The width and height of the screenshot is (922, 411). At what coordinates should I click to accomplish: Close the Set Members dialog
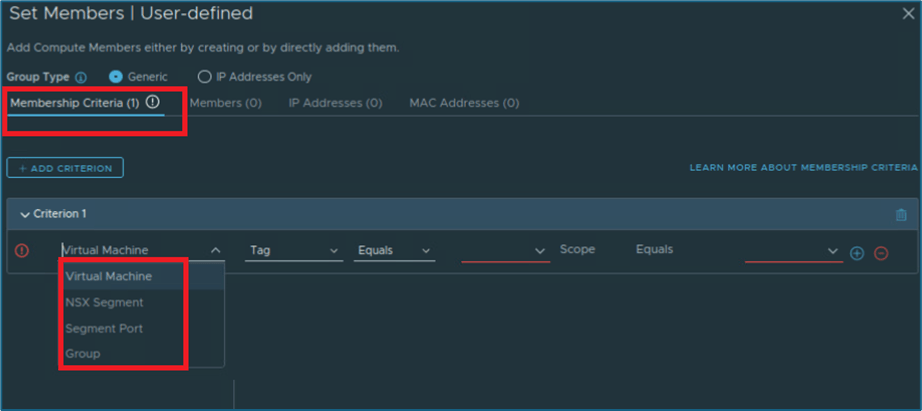coord(907,14)
